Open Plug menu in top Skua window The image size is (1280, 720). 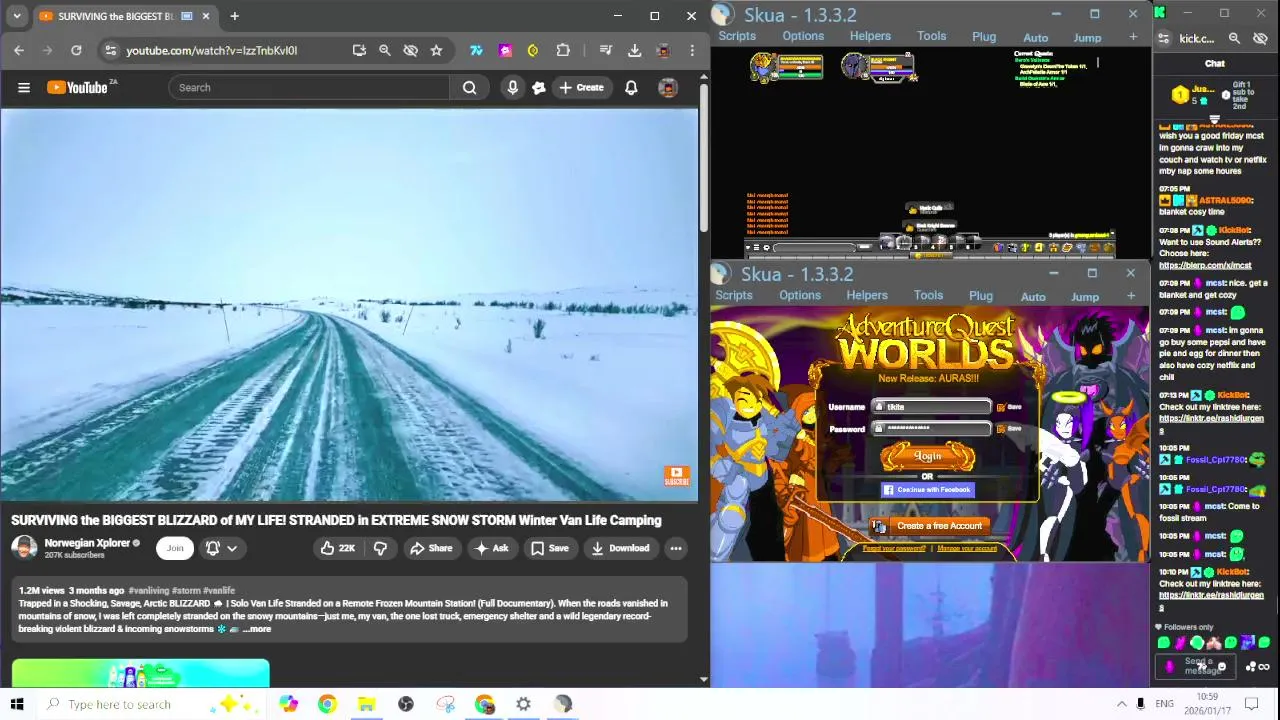click(984, 37)
